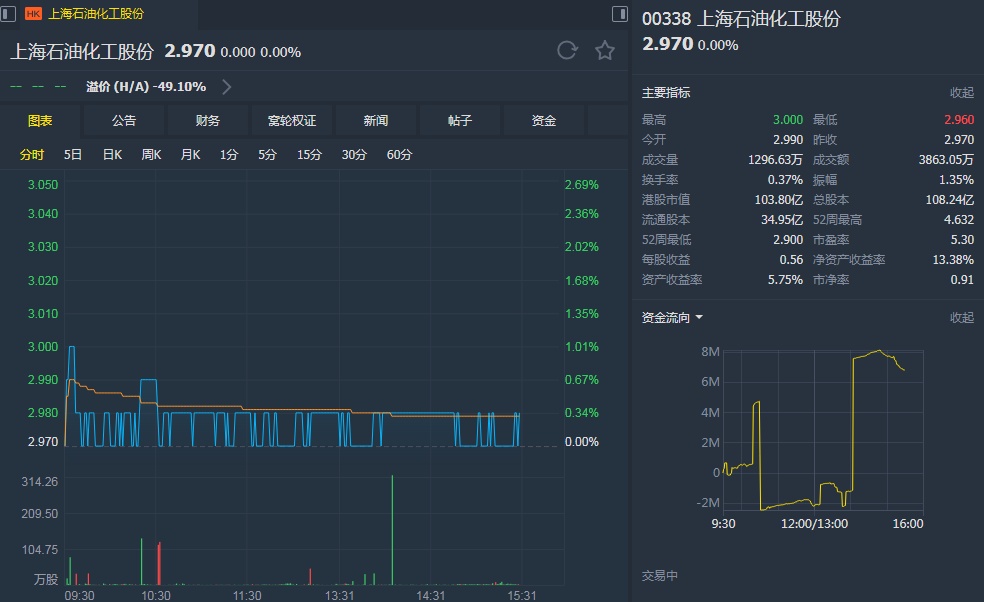Select the 月K chart period
Viewport: 984px width, 602px height.
[190, 154]
